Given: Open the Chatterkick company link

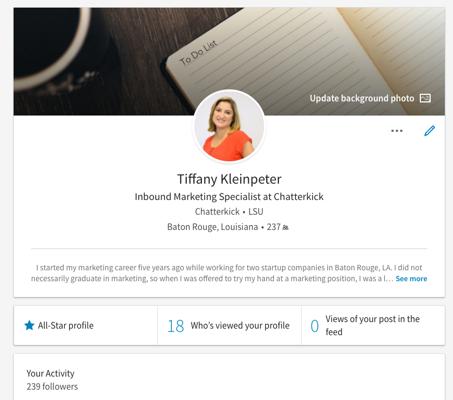Looking at the screenshot, I should point(217,212).
